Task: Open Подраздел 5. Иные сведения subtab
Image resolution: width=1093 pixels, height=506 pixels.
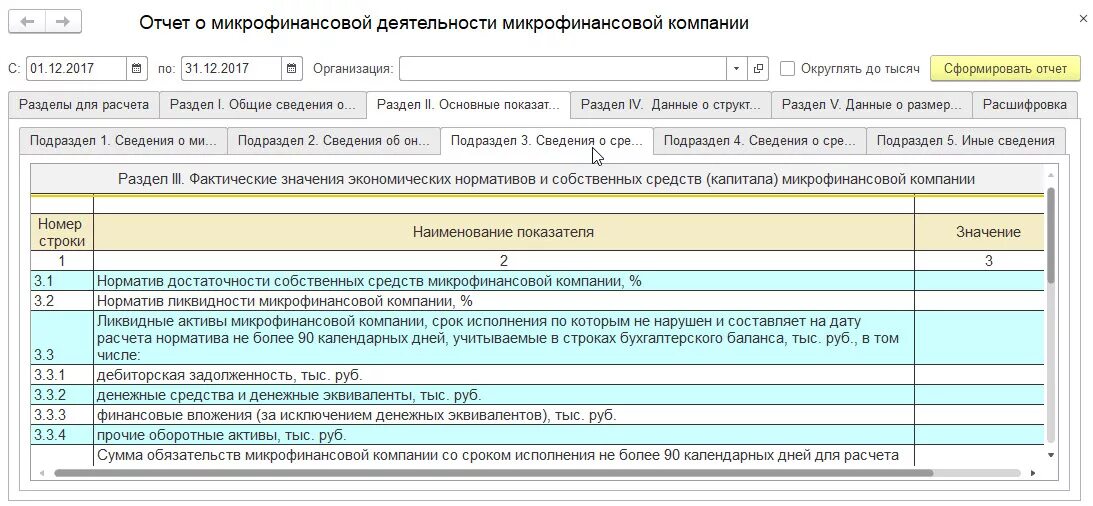Action: 965,140
